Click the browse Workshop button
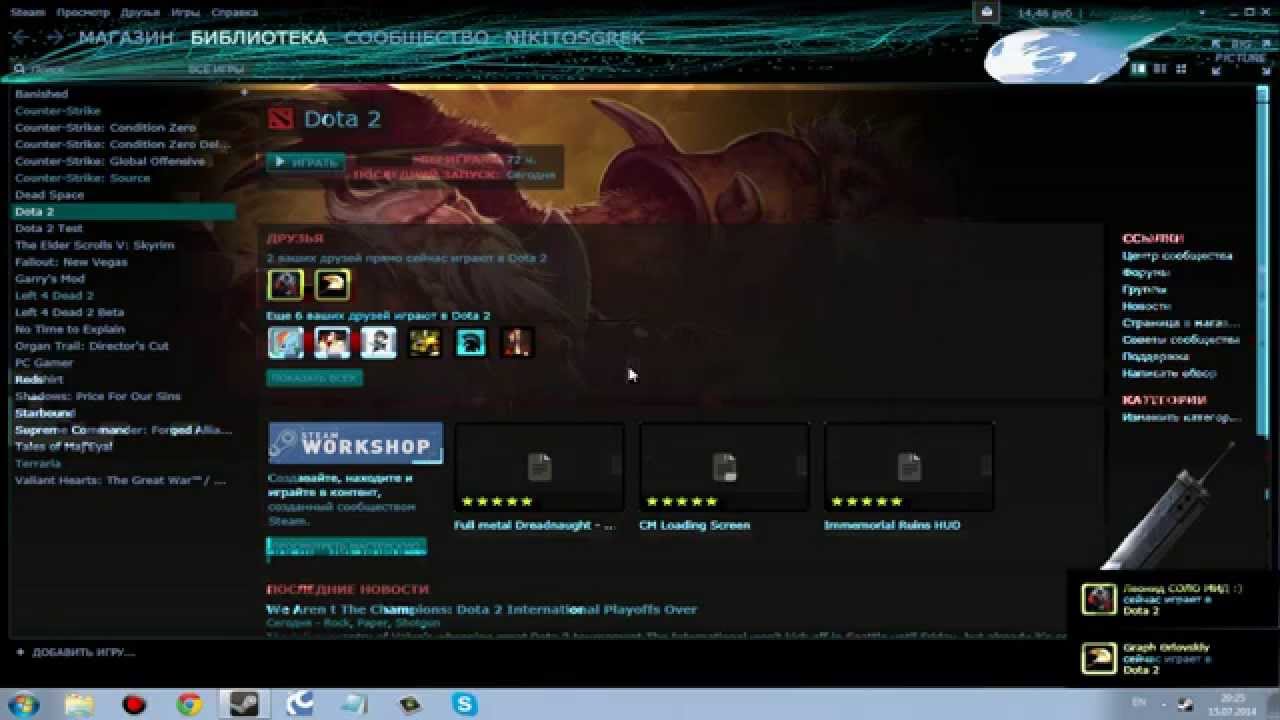 [x=346, y=547]
